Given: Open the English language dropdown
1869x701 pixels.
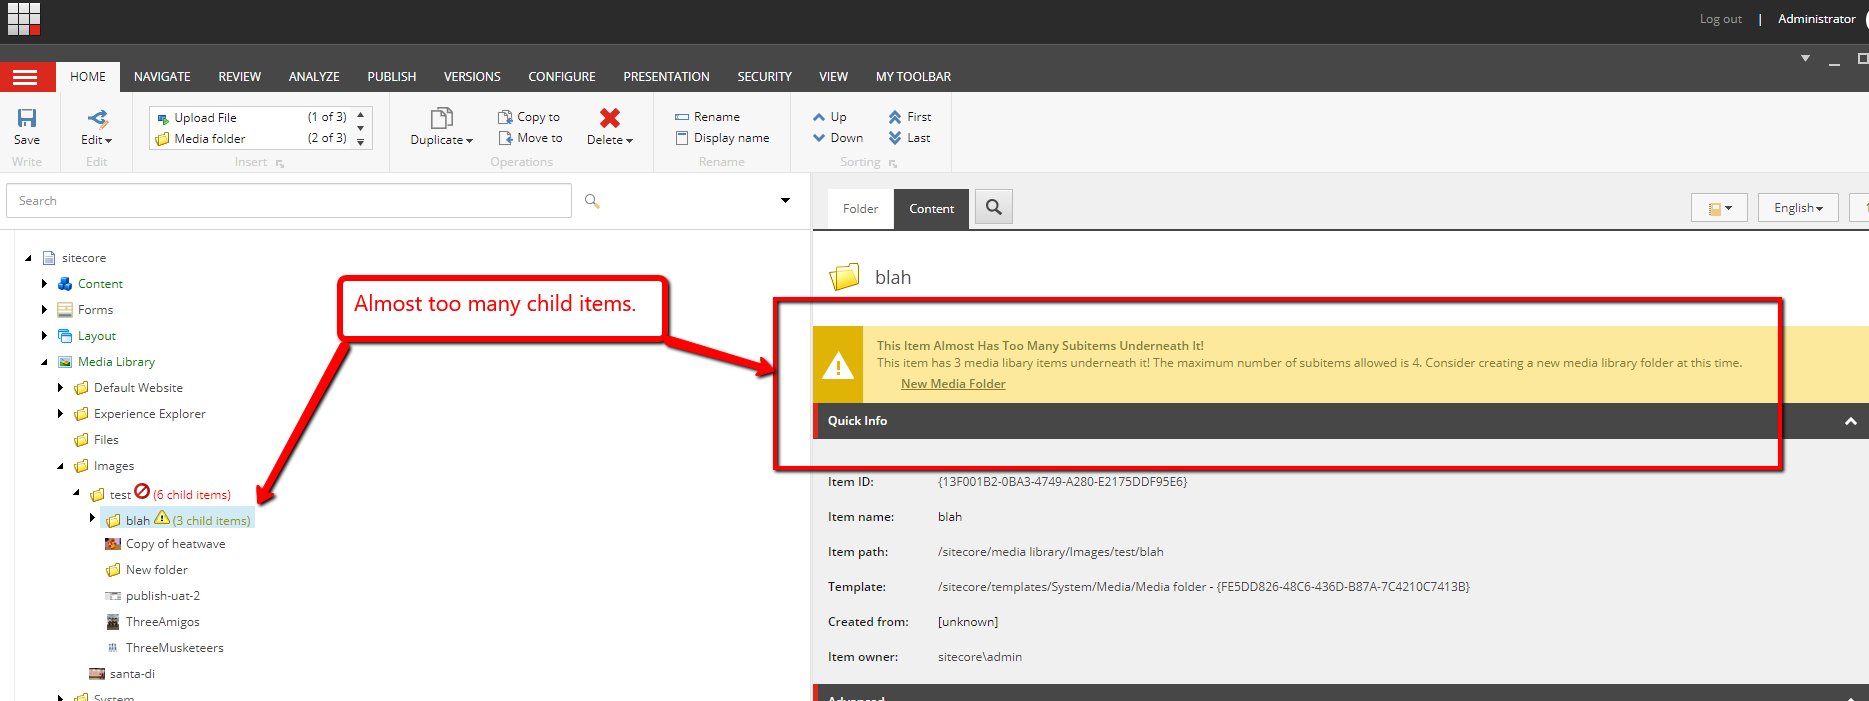Looking at the screenshot, I should coord(1797,208).
